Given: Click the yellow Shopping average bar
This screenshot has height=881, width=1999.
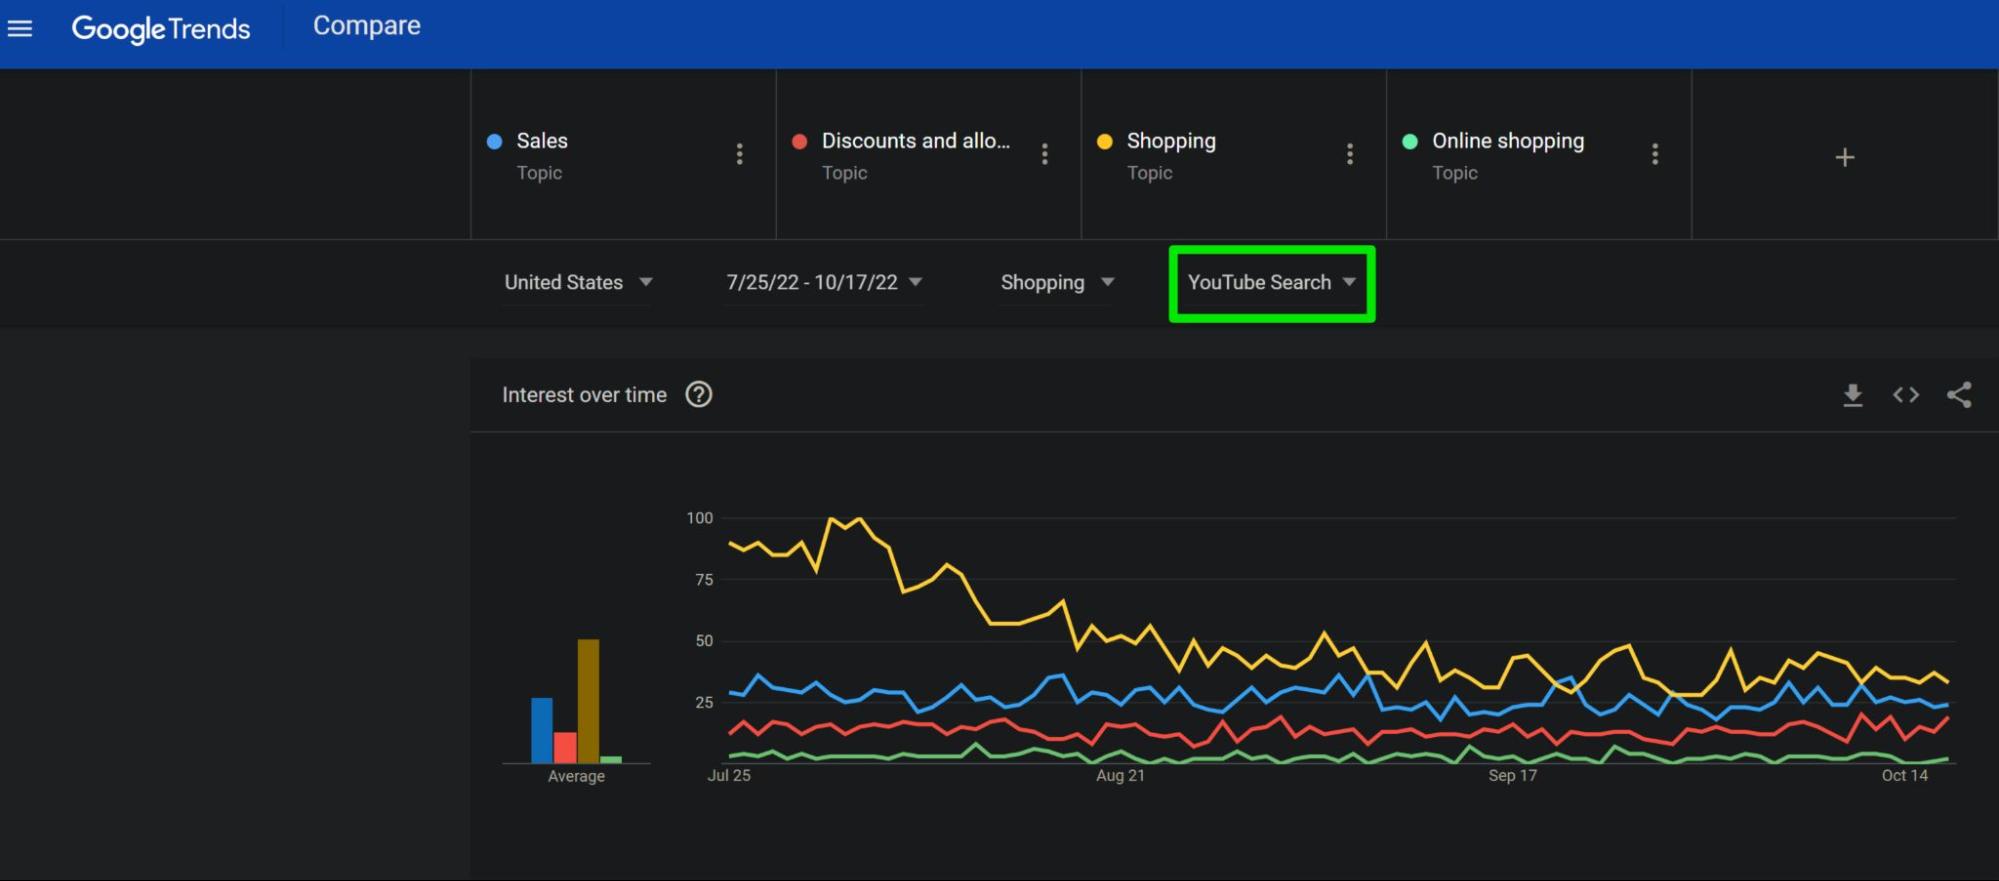Looking at the screenshot, I should click(x=588, y=701).
